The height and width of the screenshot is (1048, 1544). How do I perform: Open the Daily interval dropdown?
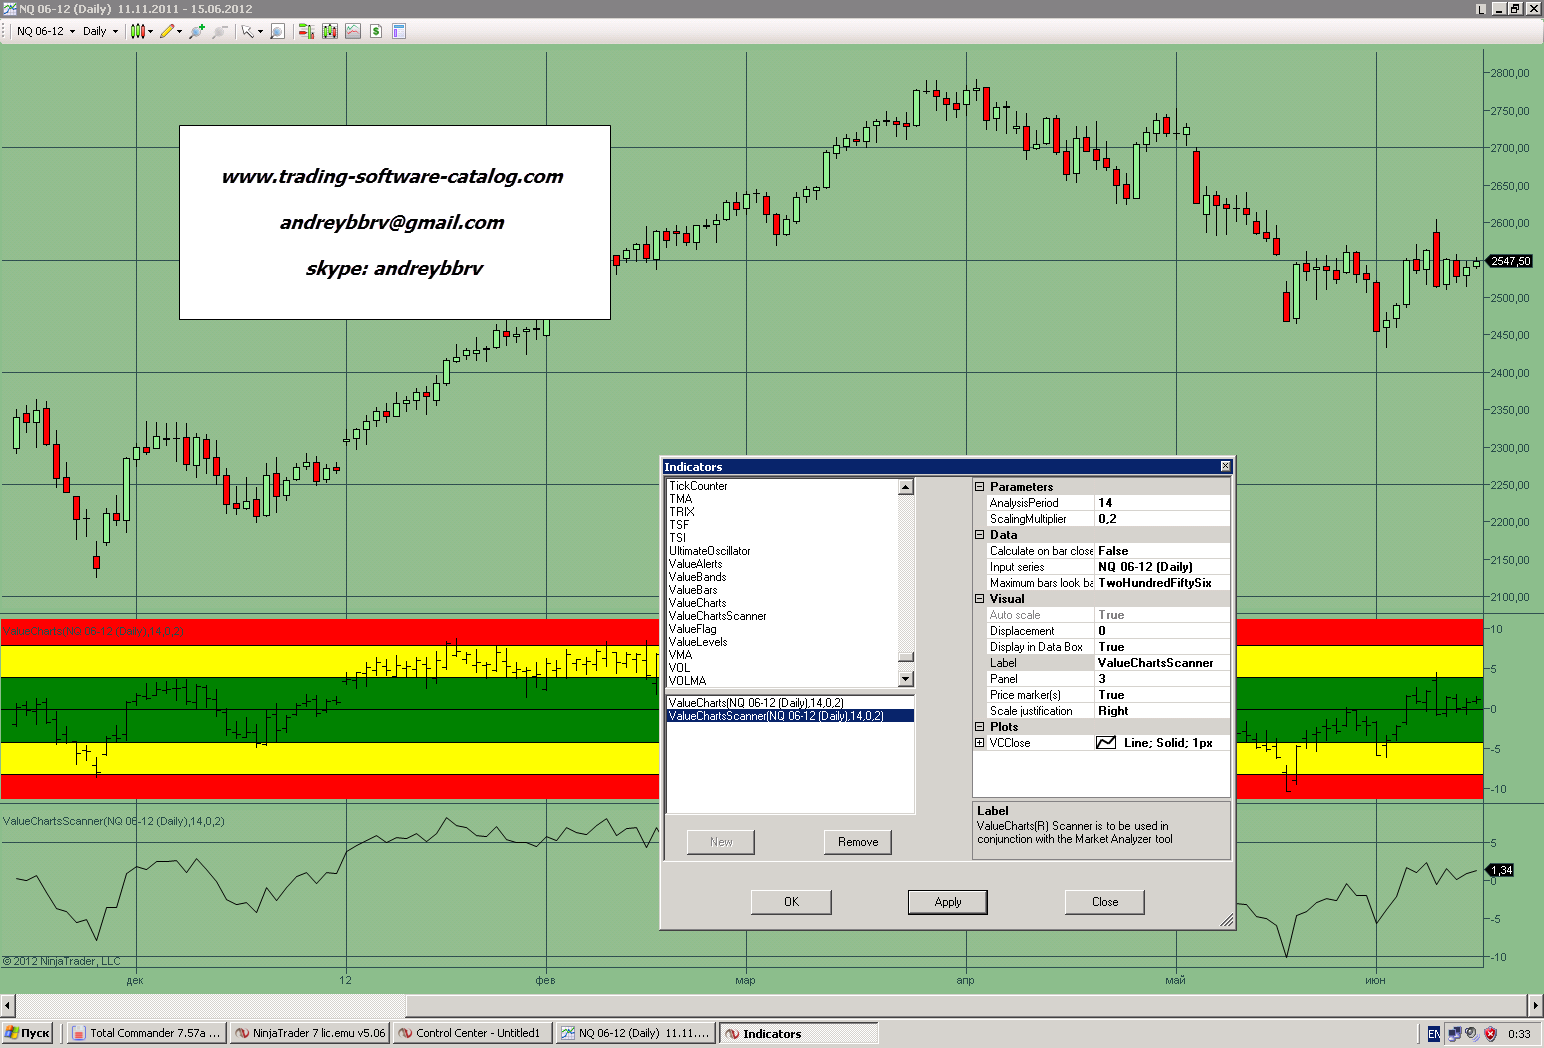coord(100,31)
